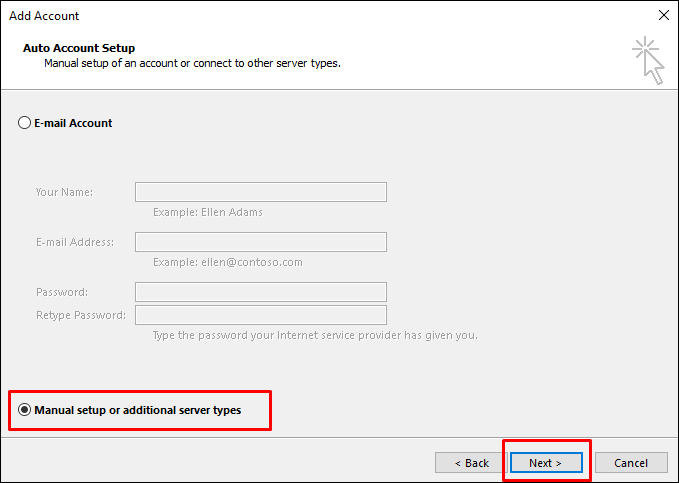Click the "Password:" label text

coord(62,292)
